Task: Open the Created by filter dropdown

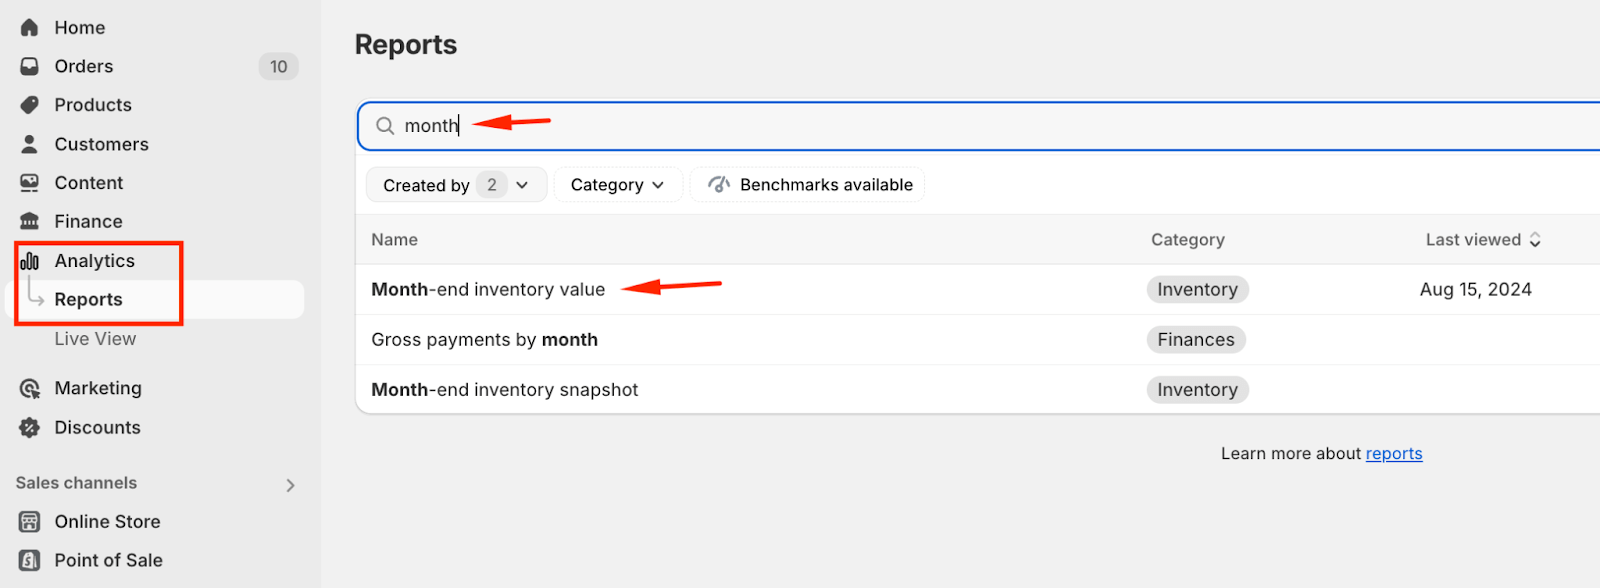Action: (456, 185)
